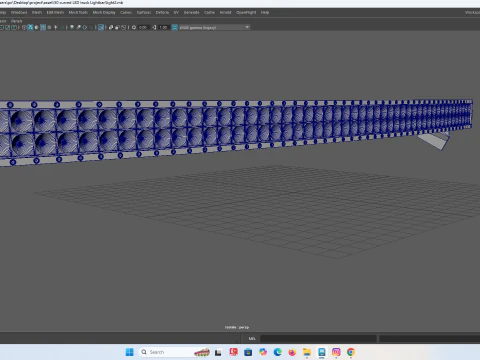480x360 pixels.
Task: Open the red app icon in taskbar
Action: pos(233,352)
